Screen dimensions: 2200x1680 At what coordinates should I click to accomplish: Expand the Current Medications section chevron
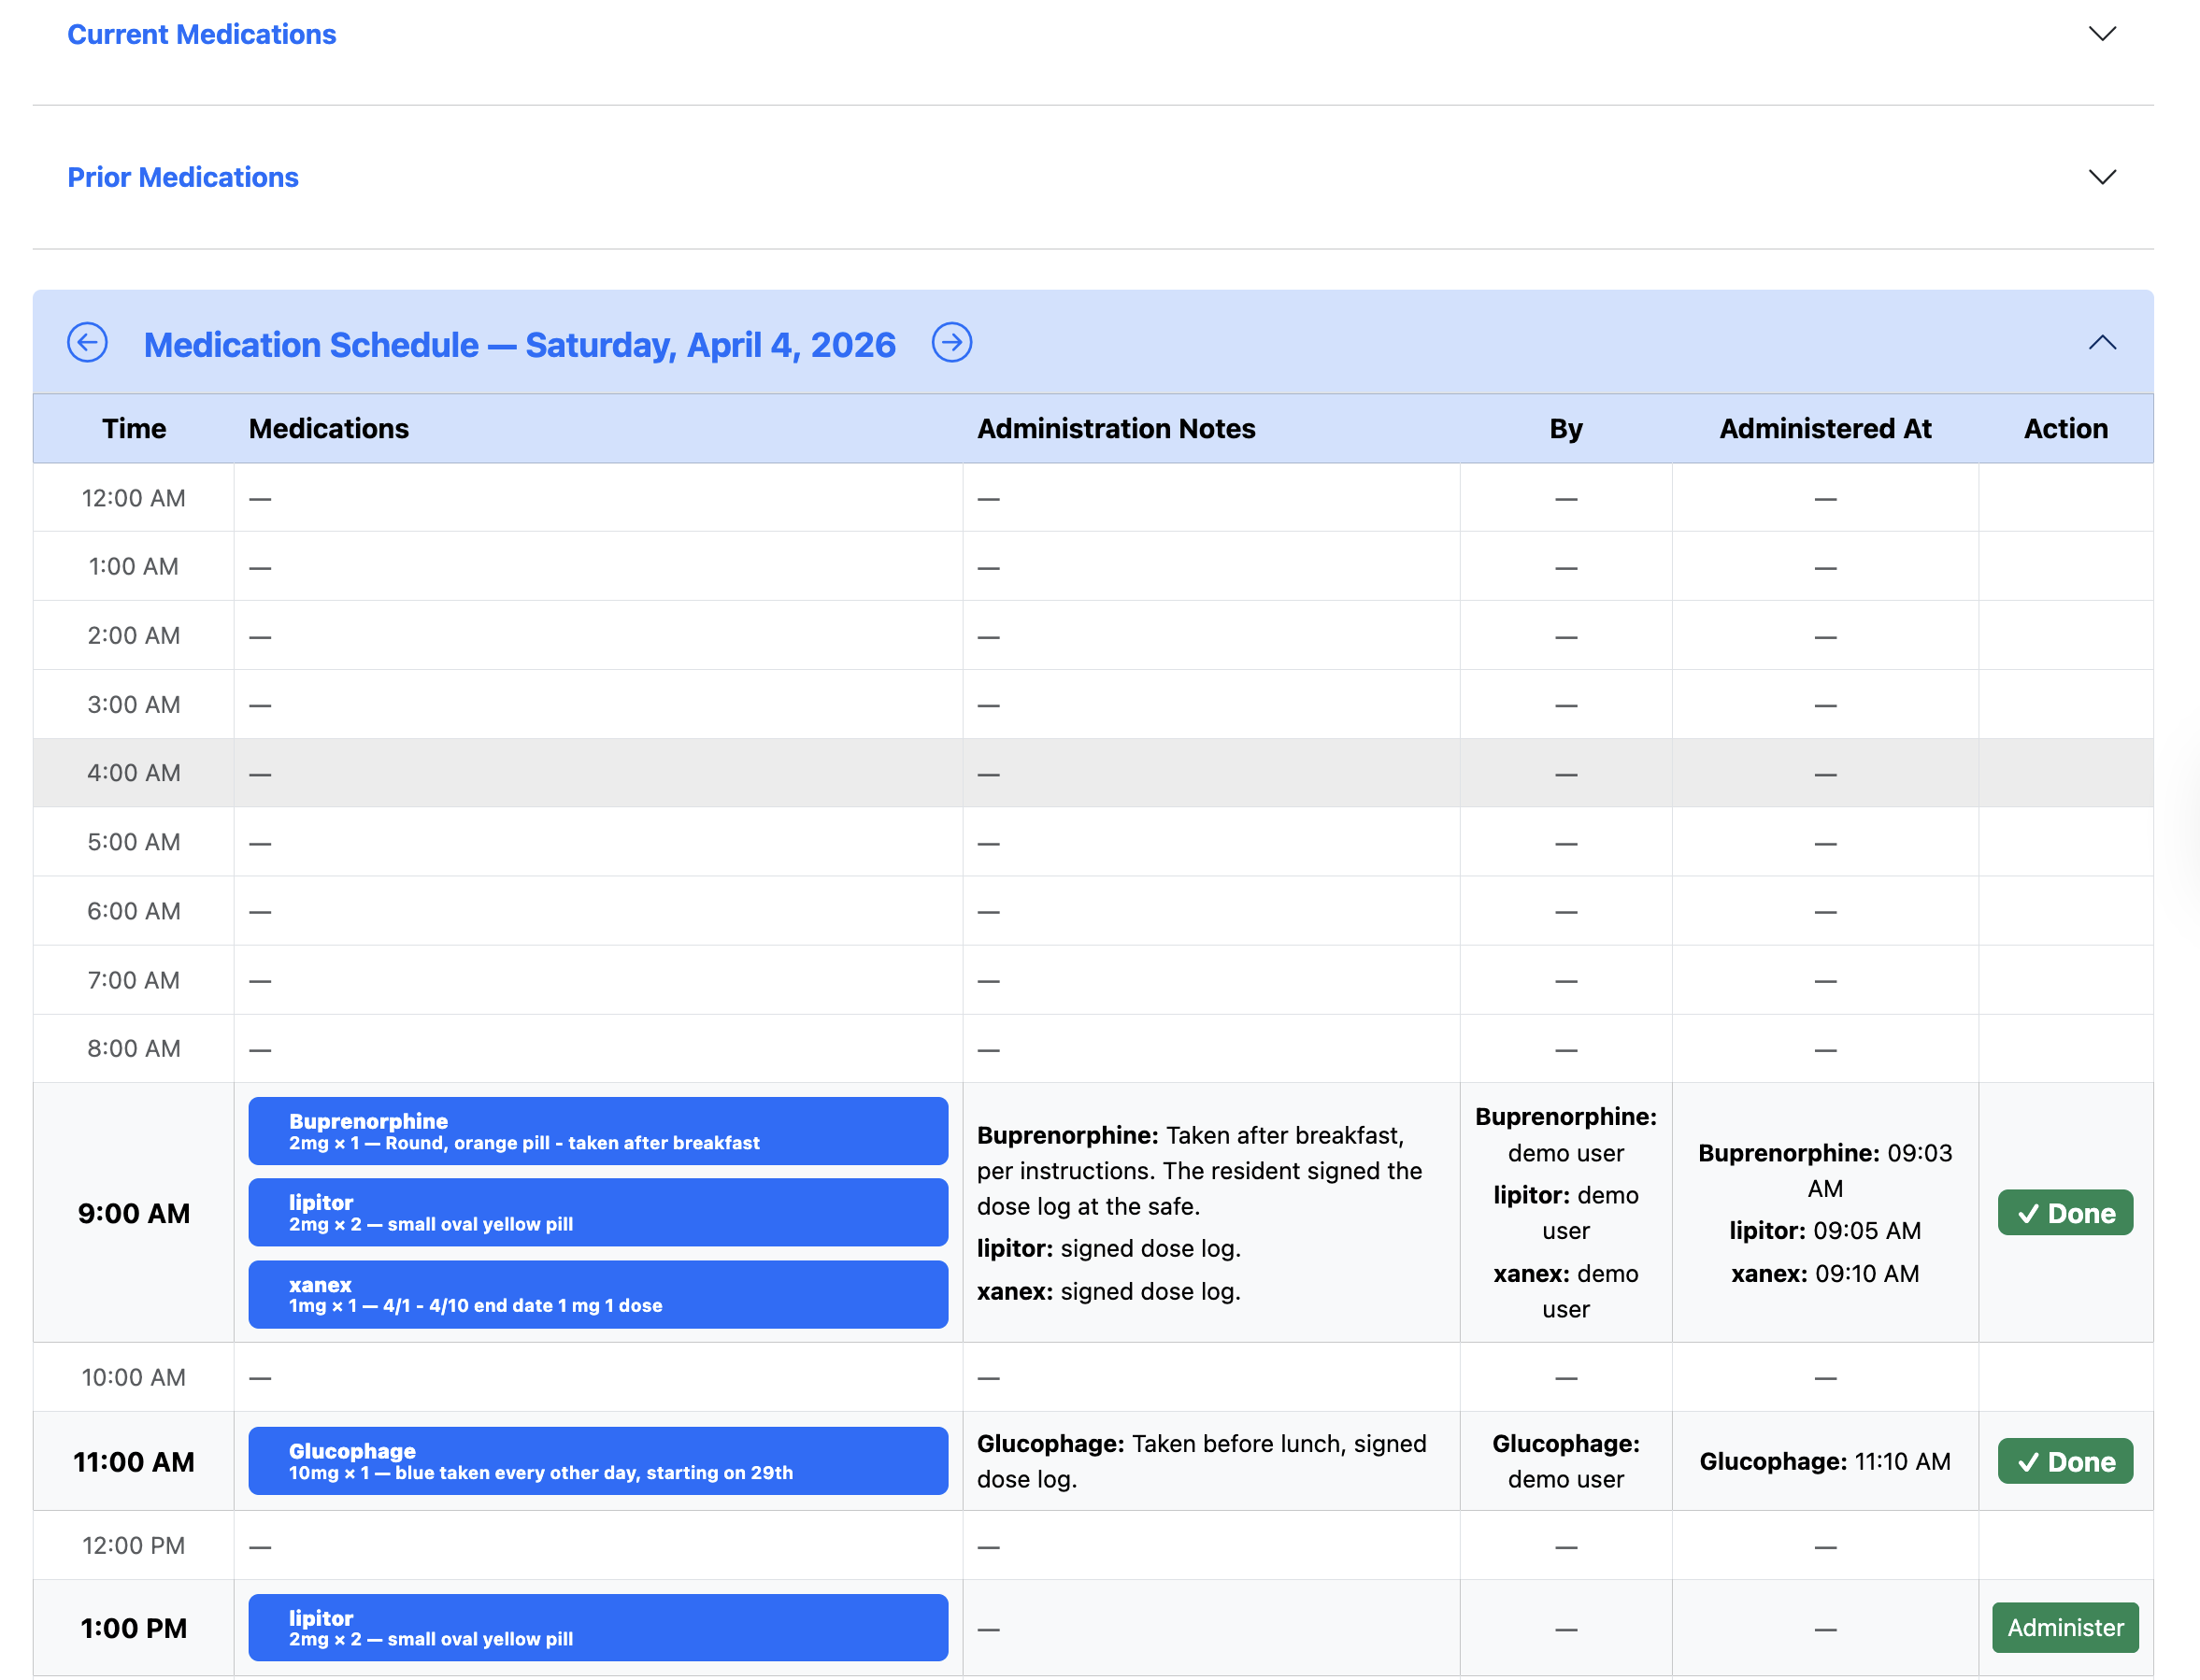click(x=2102, y=34)
